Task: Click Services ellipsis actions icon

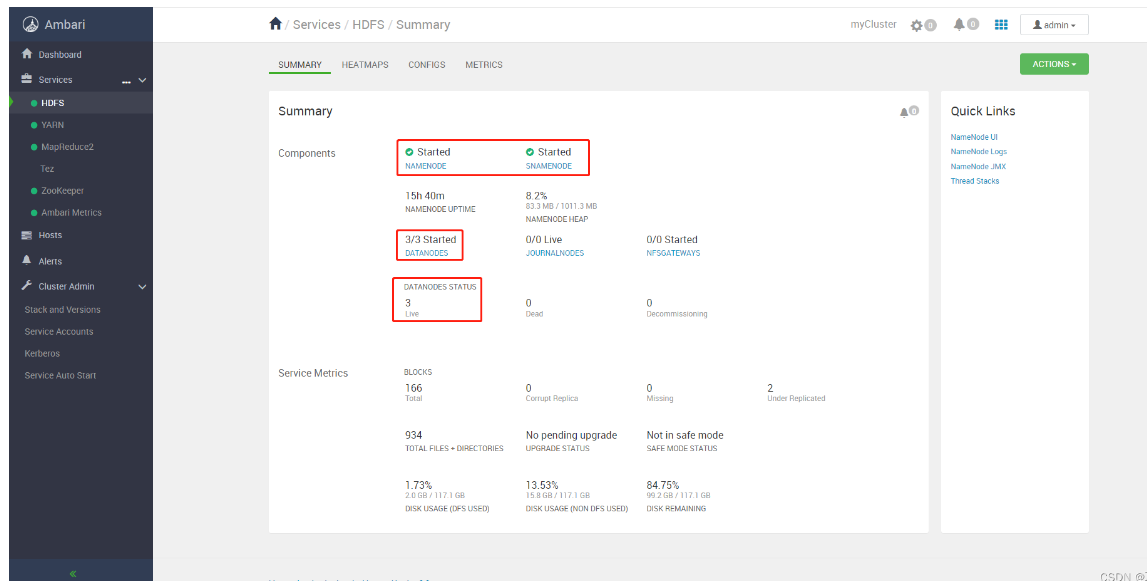Action: (x=127, y=80)
